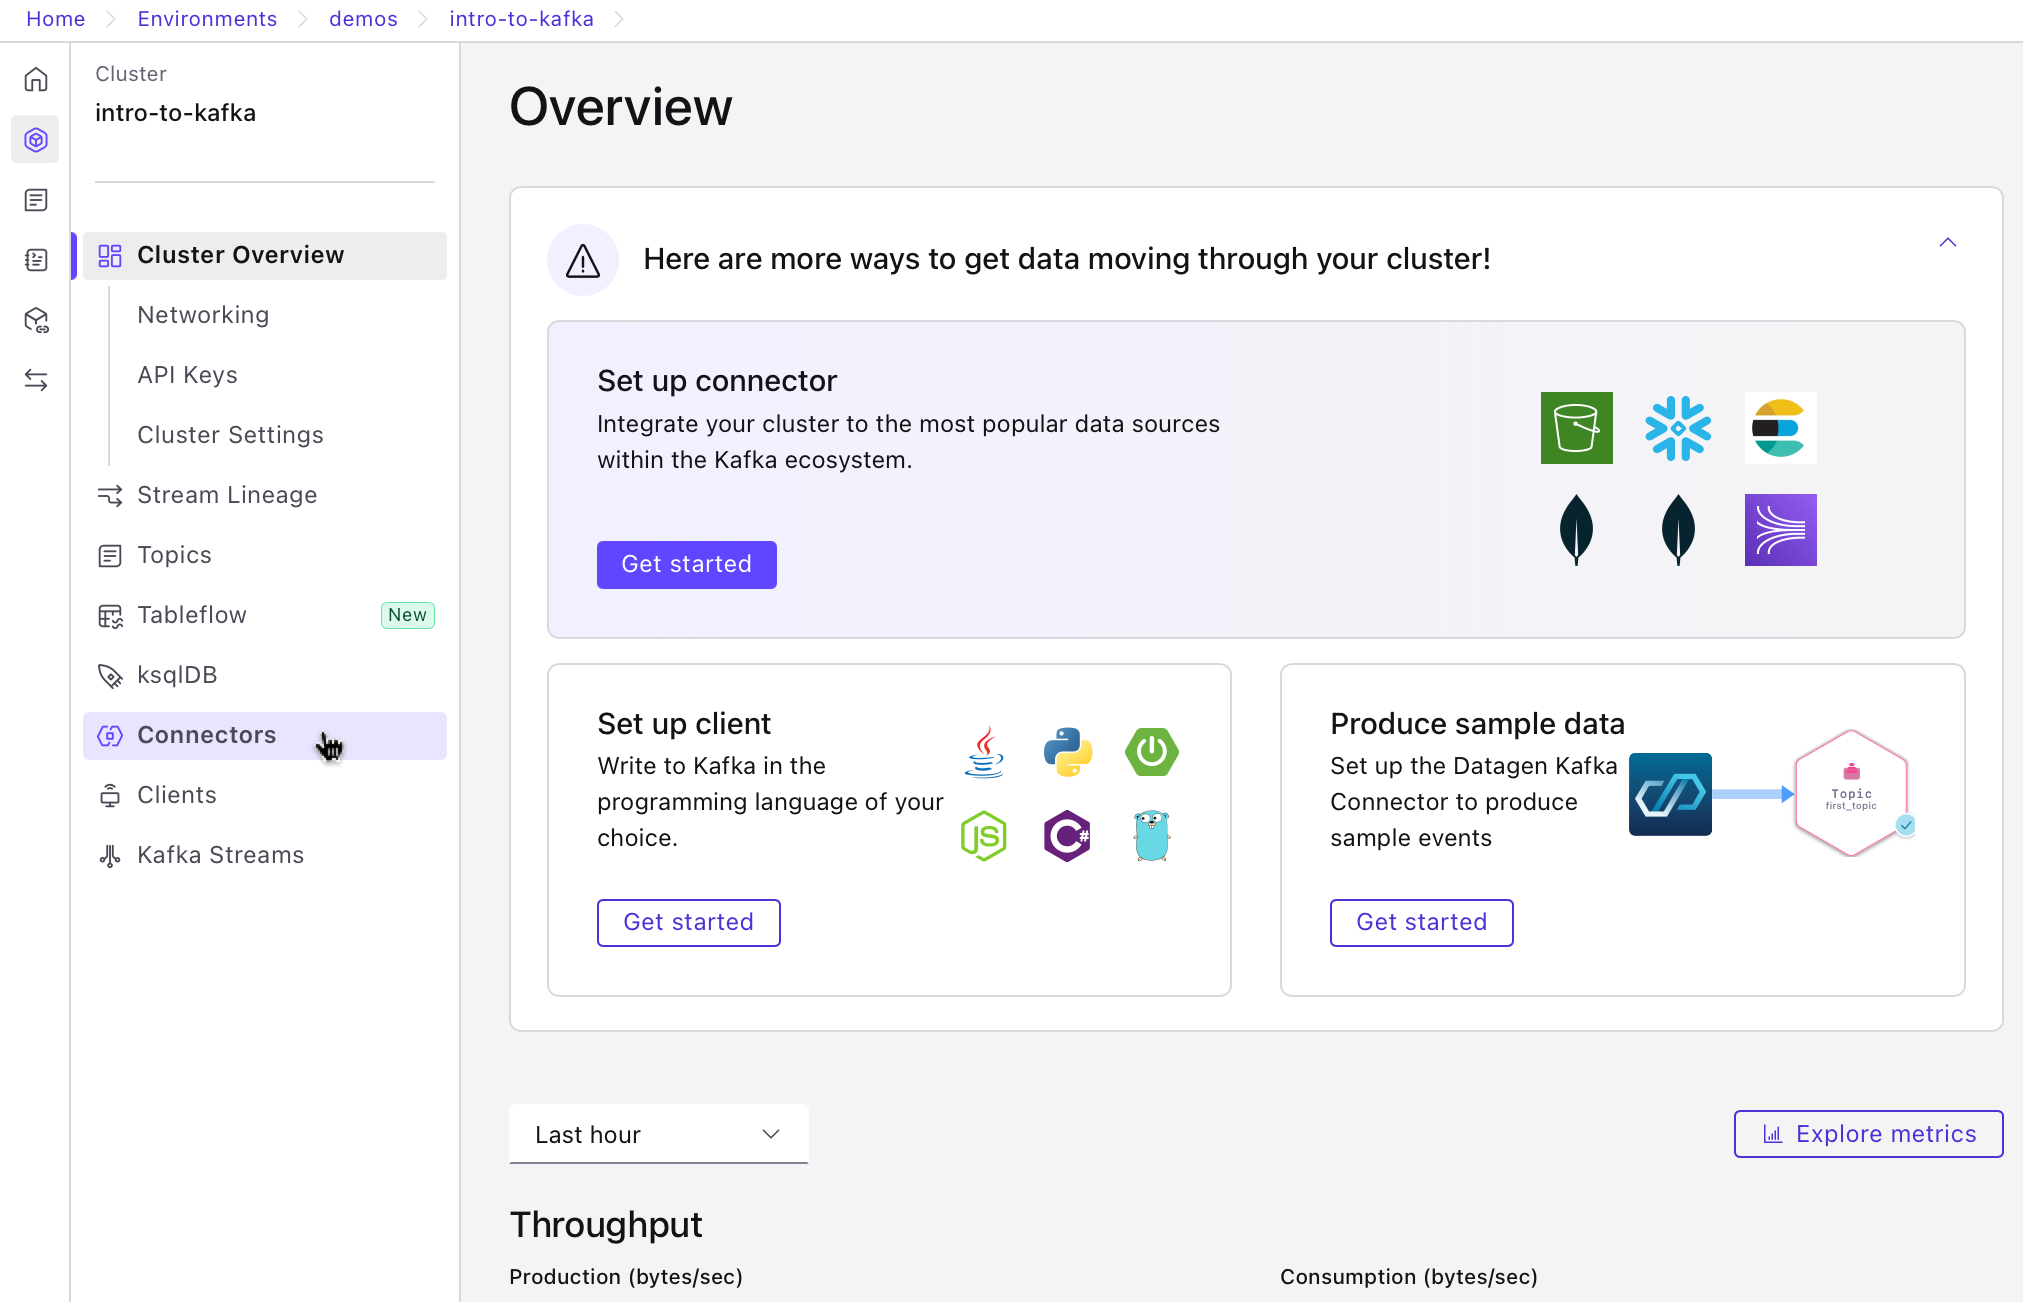
Task: Click the Explore metrics button
Action: (x=1867, y=1134)
